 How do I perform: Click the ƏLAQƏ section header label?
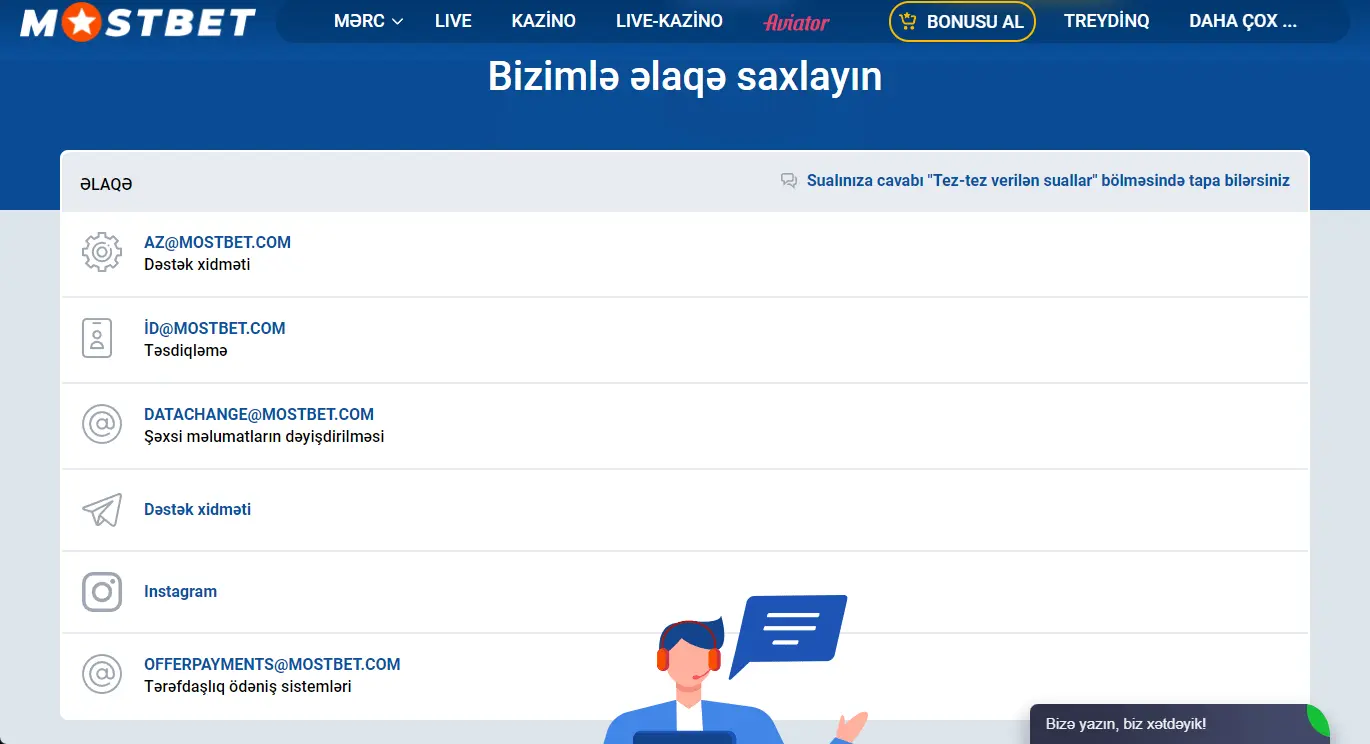pyautogui.click(x=106, y=184)
